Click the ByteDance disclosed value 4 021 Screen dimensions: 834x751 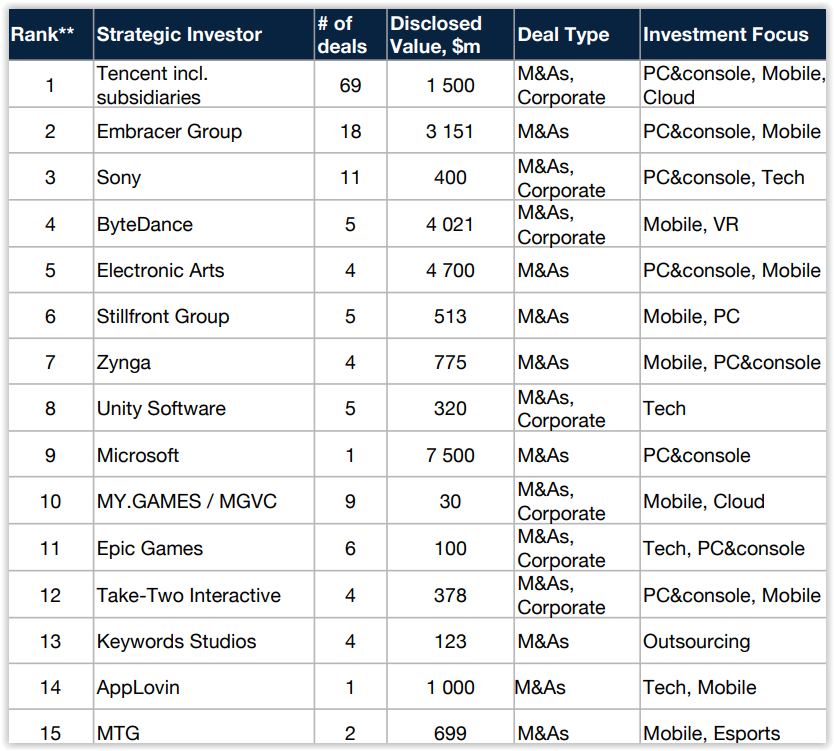pos(450,224)
